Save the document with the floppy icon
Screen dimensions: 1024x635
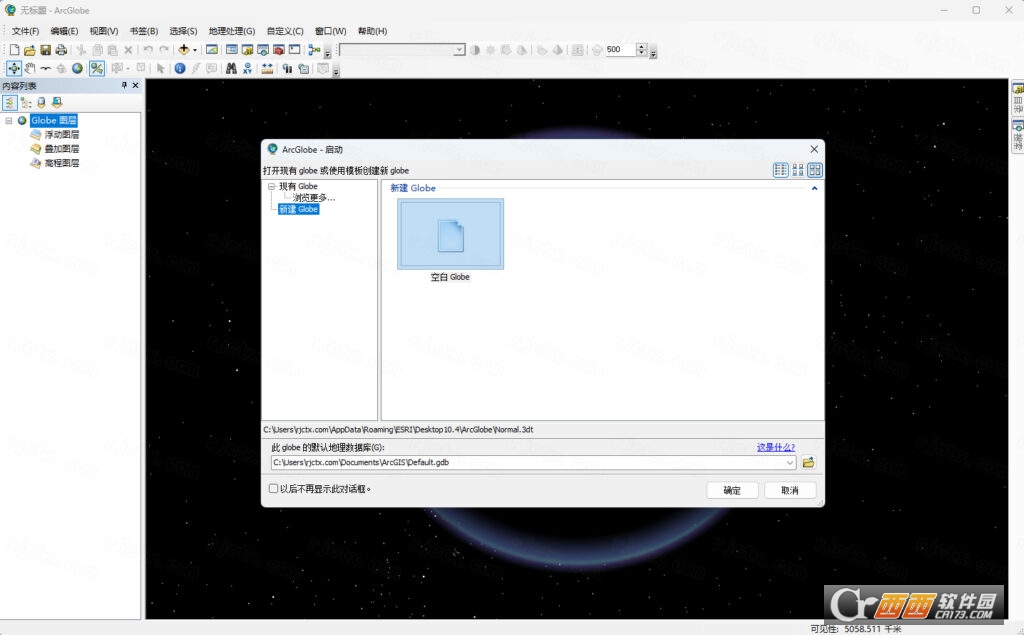pos(45,50)
